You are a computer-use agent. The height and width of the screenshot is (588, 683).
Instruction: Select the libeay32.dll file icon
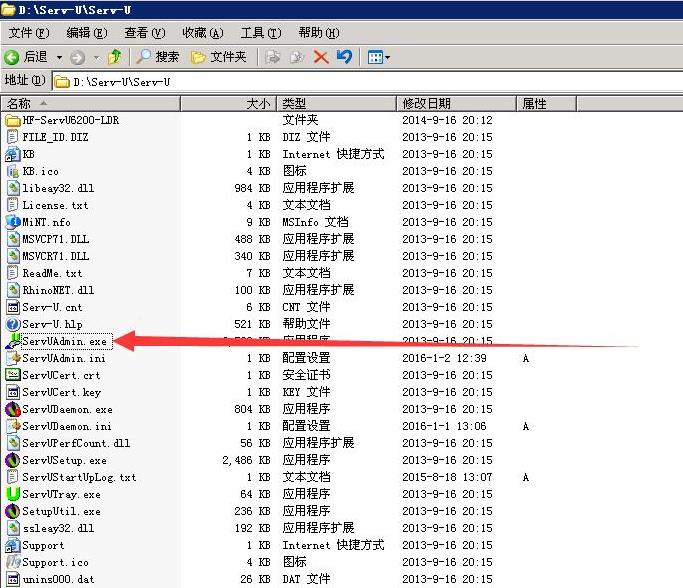13,188
